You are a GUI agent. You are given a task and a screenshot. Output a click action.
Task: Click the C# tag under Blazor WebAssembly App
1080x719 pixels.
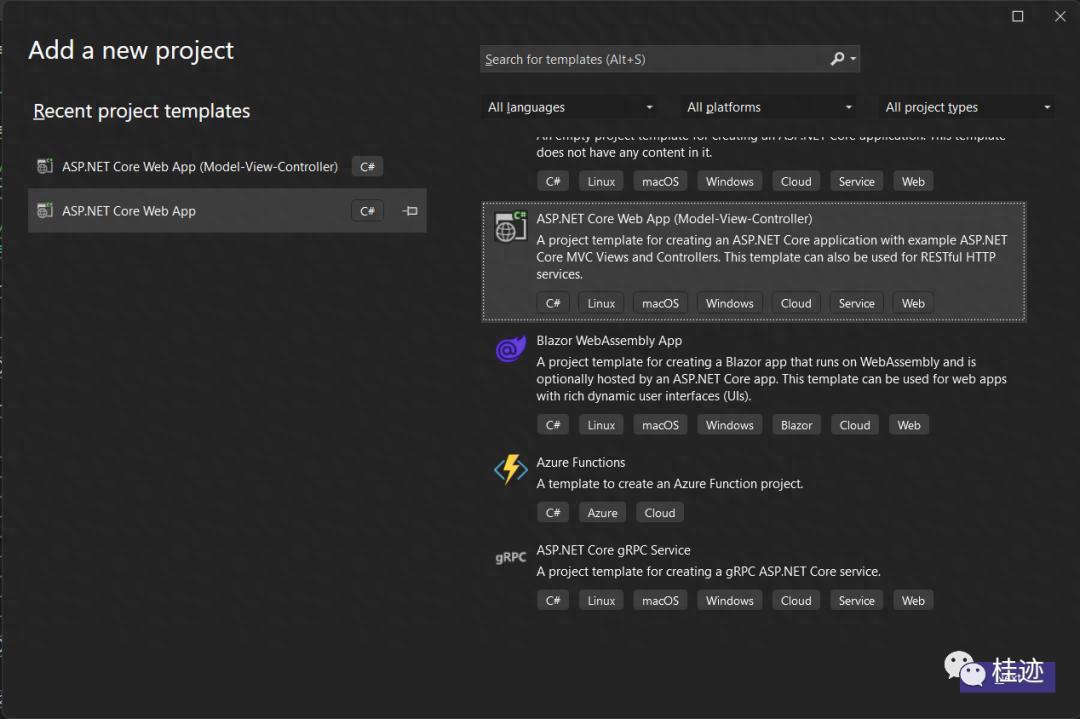click(553, 425)
